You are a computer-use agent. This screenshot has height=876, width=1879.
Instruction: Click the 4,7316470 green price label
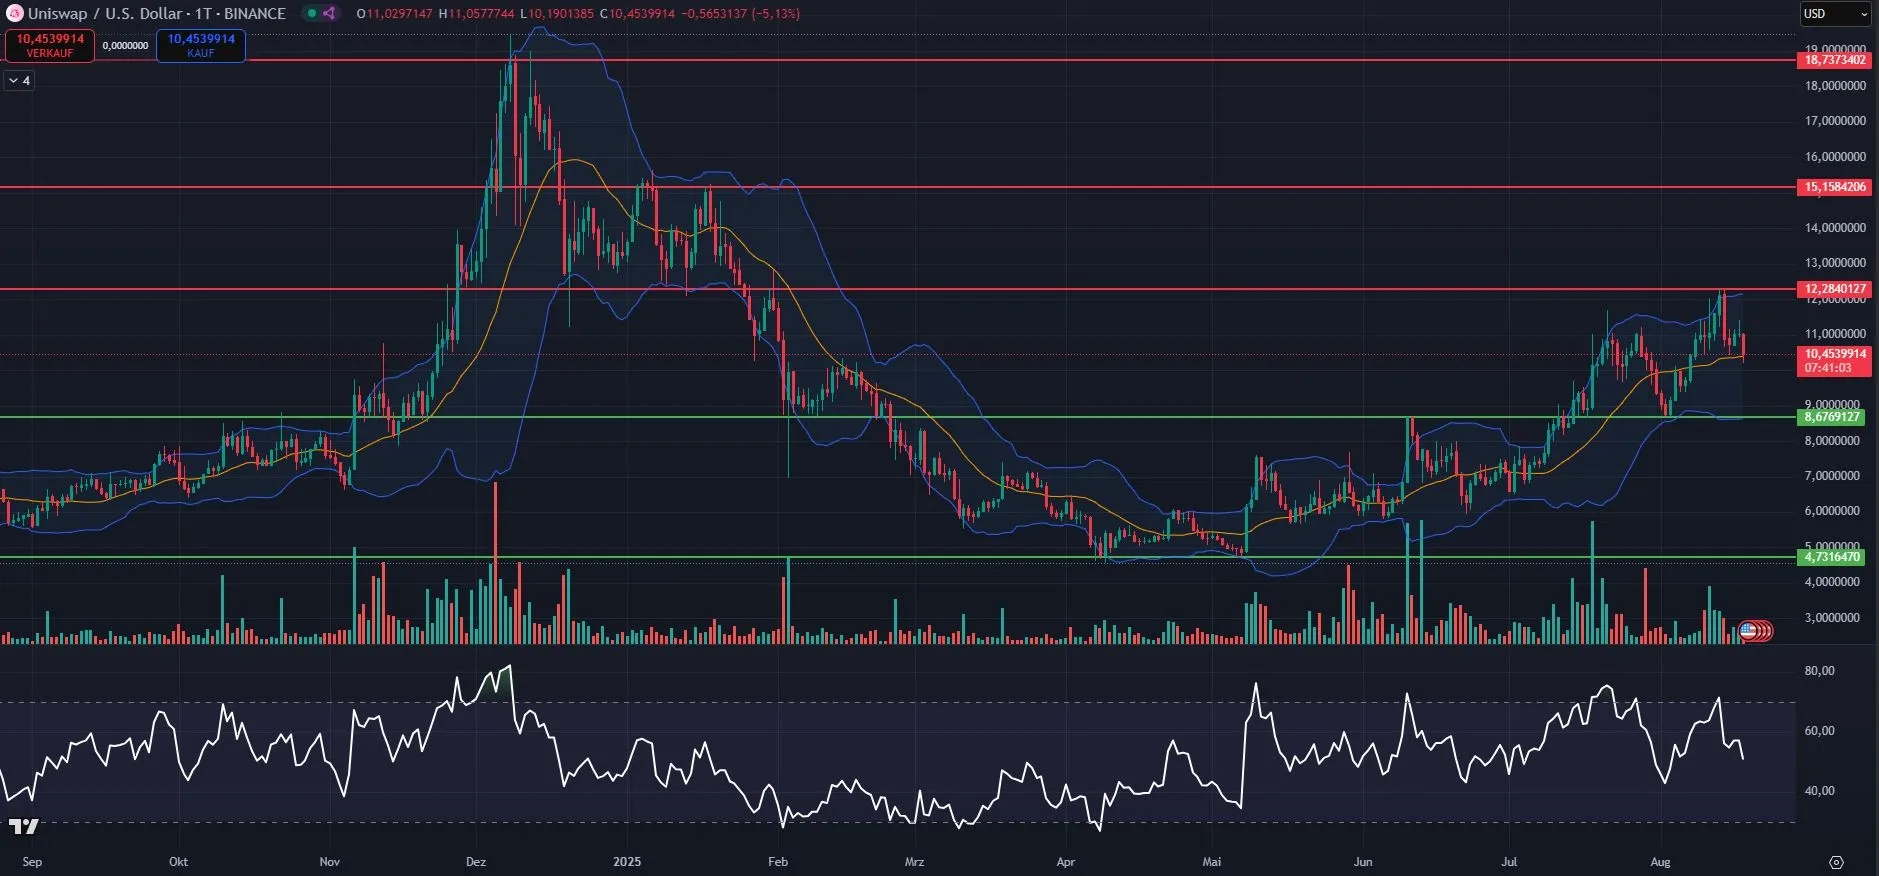tap(1832, 557)
